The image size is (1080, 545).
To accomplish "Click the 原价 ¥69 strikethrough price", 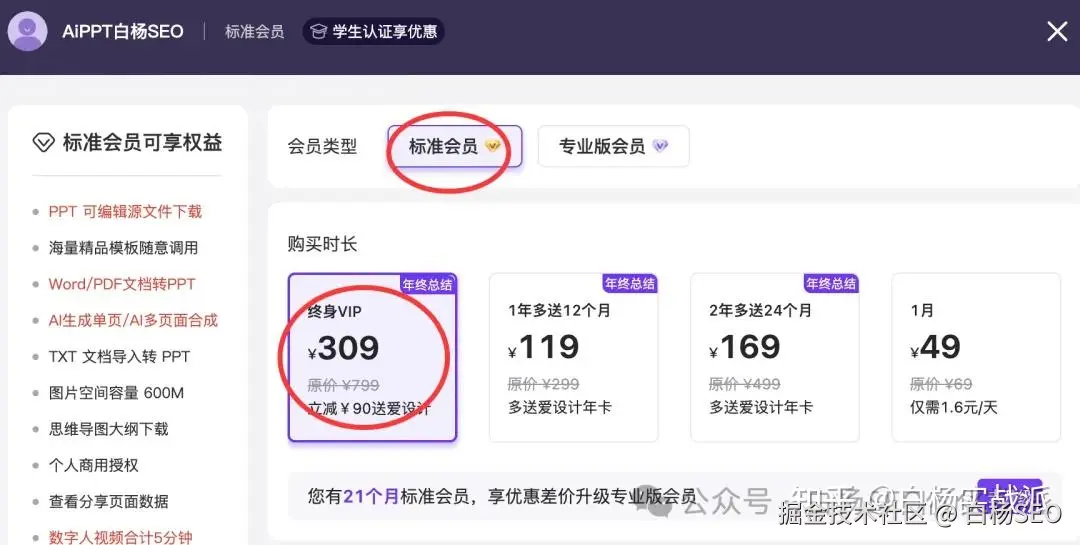I will click(941, 384).
